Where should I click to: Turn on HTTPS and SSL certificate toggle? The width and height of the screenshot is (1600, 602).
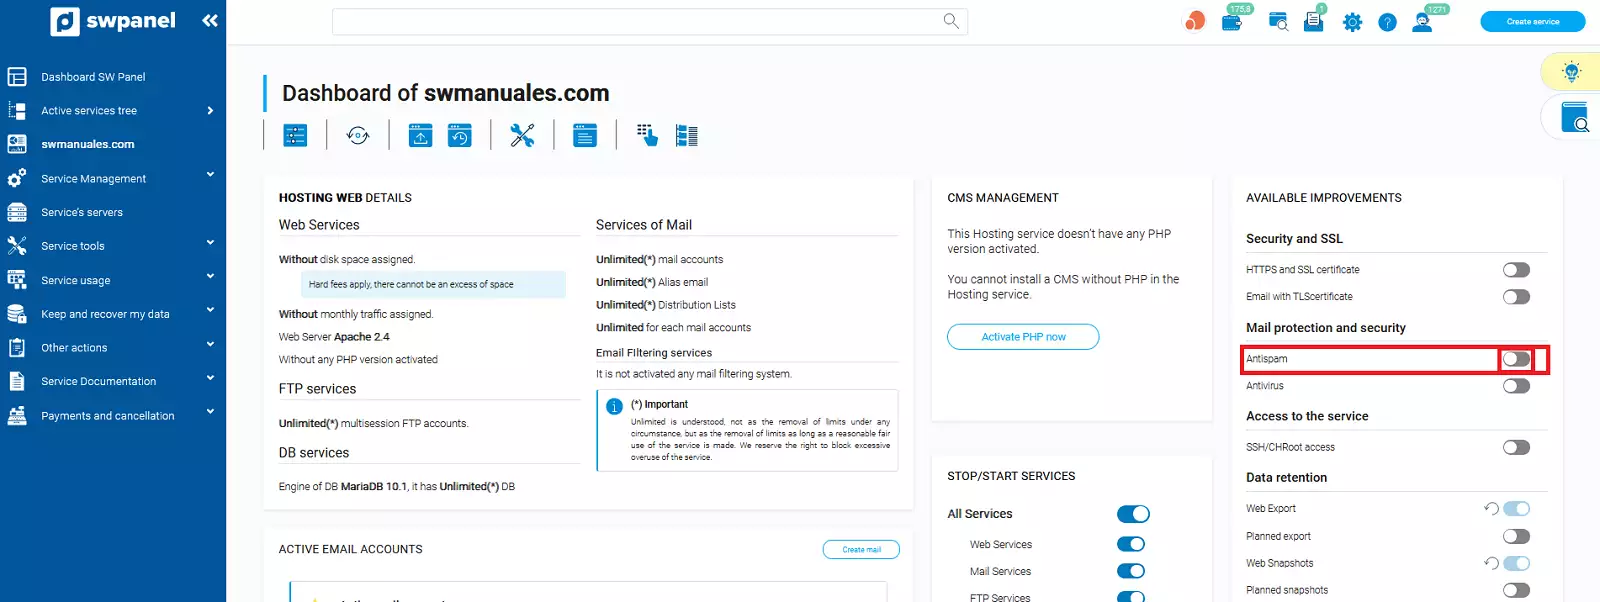pyautogui.click(x=1516, y=270)
